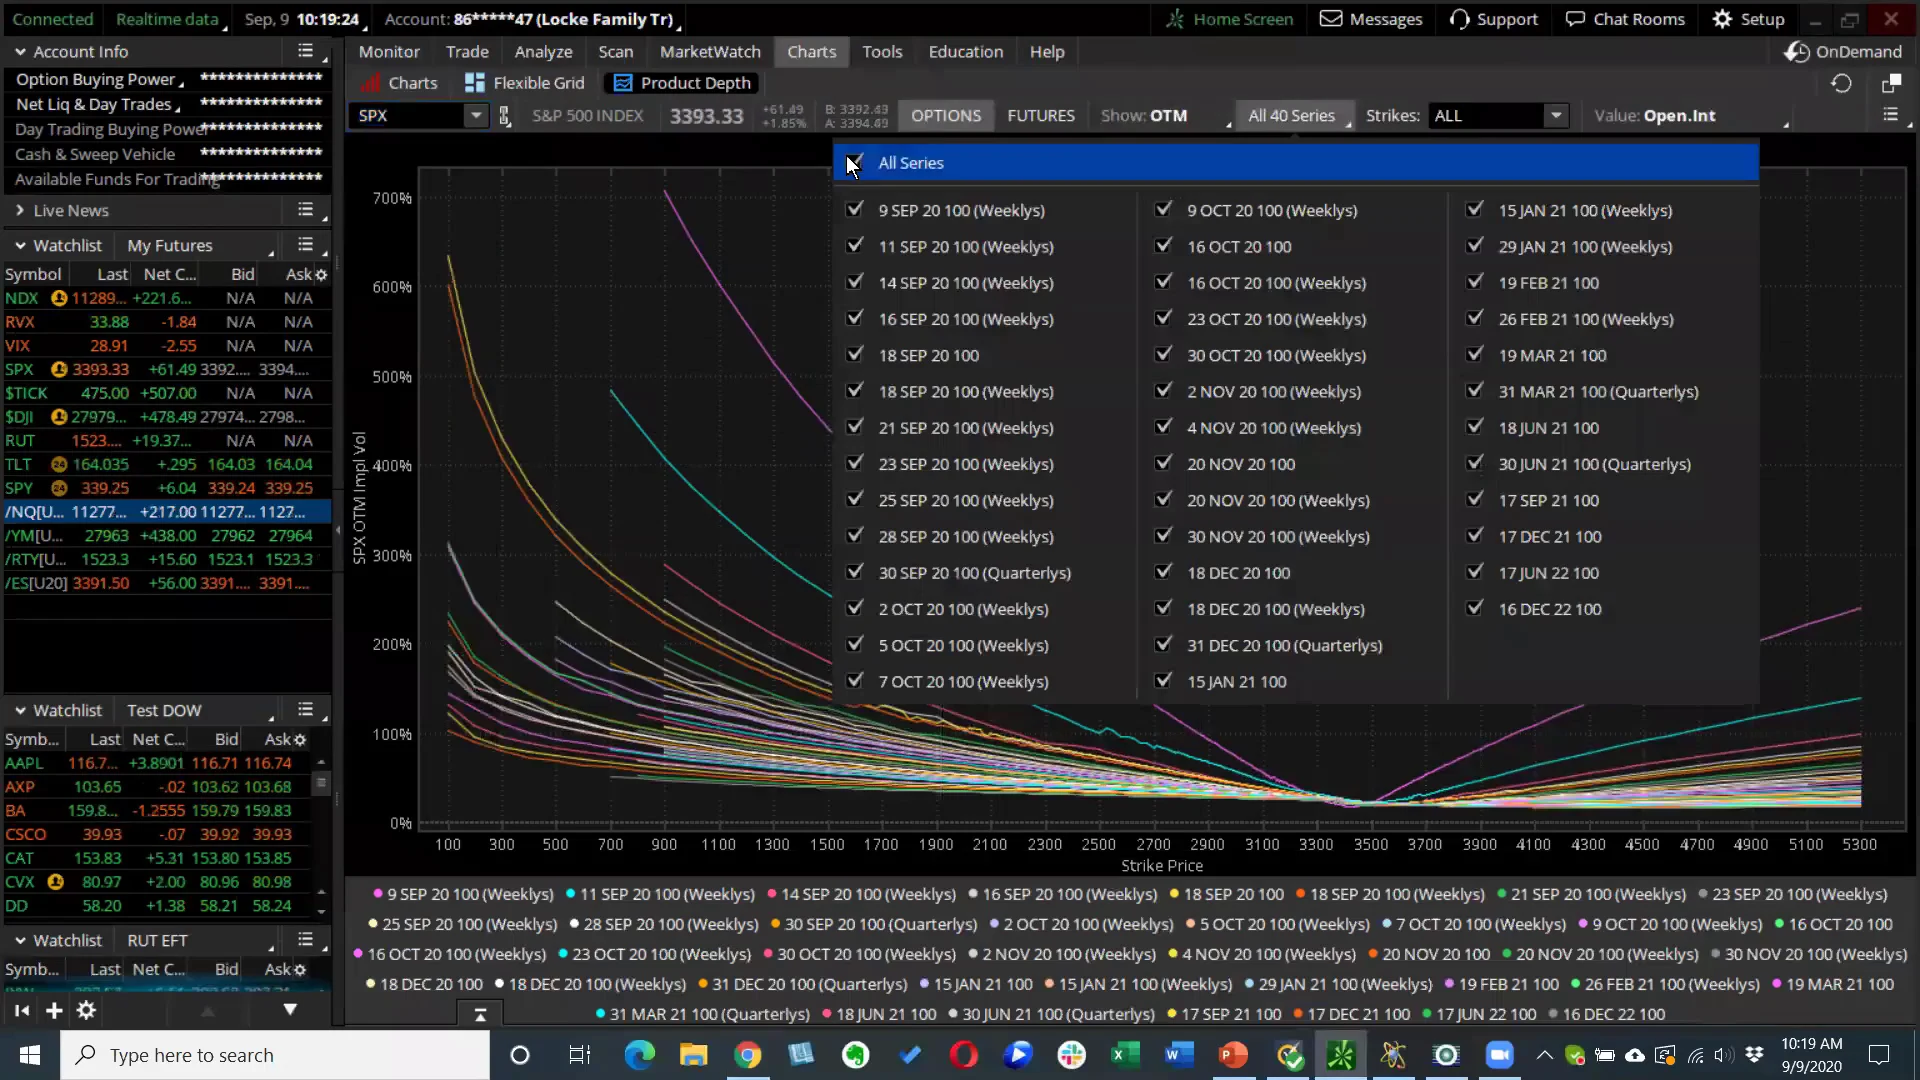Click the gear icon in My Futures column header

(x=321, y=274)
